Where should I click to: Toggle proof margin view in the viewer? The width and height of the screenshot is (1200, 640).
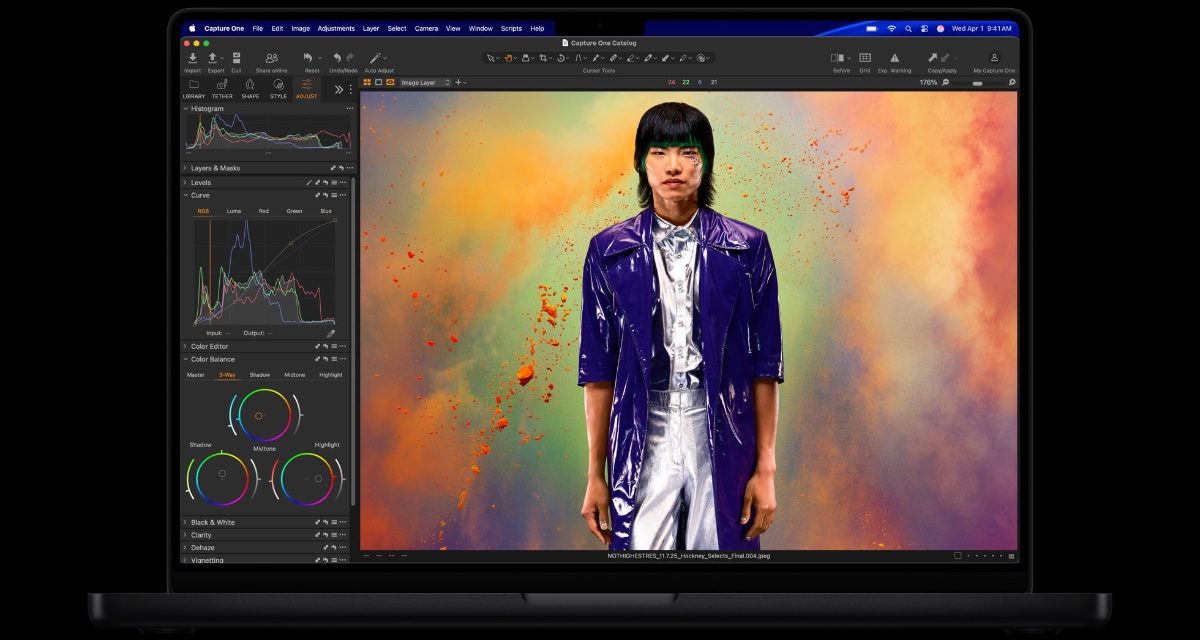379,82
